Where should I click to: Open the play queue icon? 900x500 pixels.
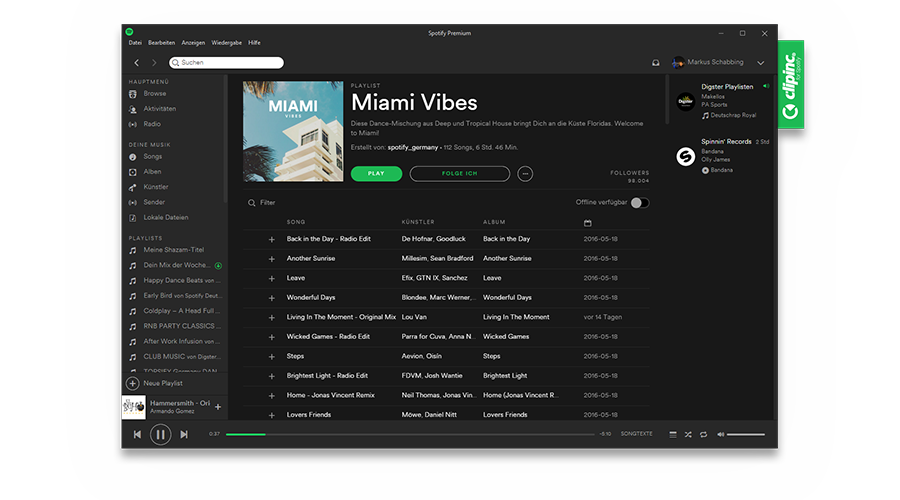pyautogui.click(x=673, y=435)
